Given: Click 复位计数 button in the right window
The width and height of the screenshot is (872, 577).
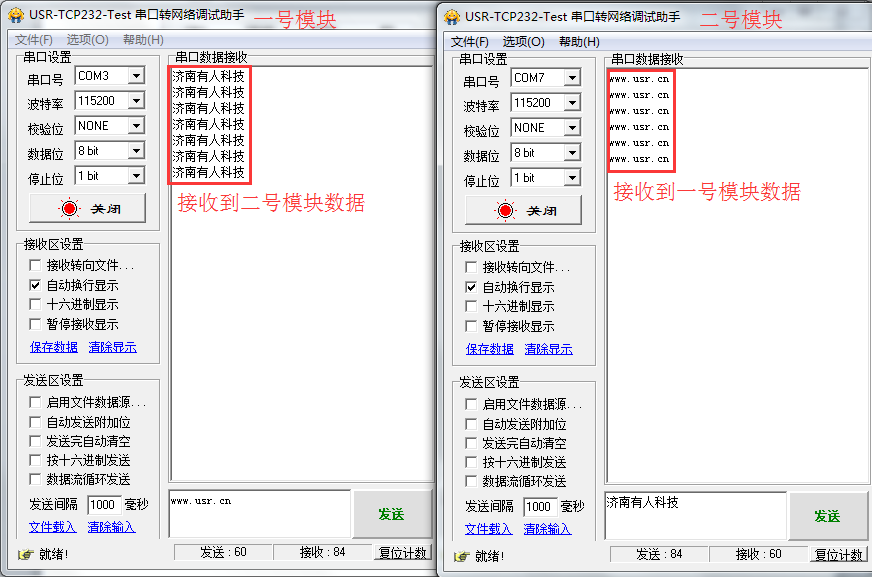Looking at the screenshot, I should [x=838, y=554].
